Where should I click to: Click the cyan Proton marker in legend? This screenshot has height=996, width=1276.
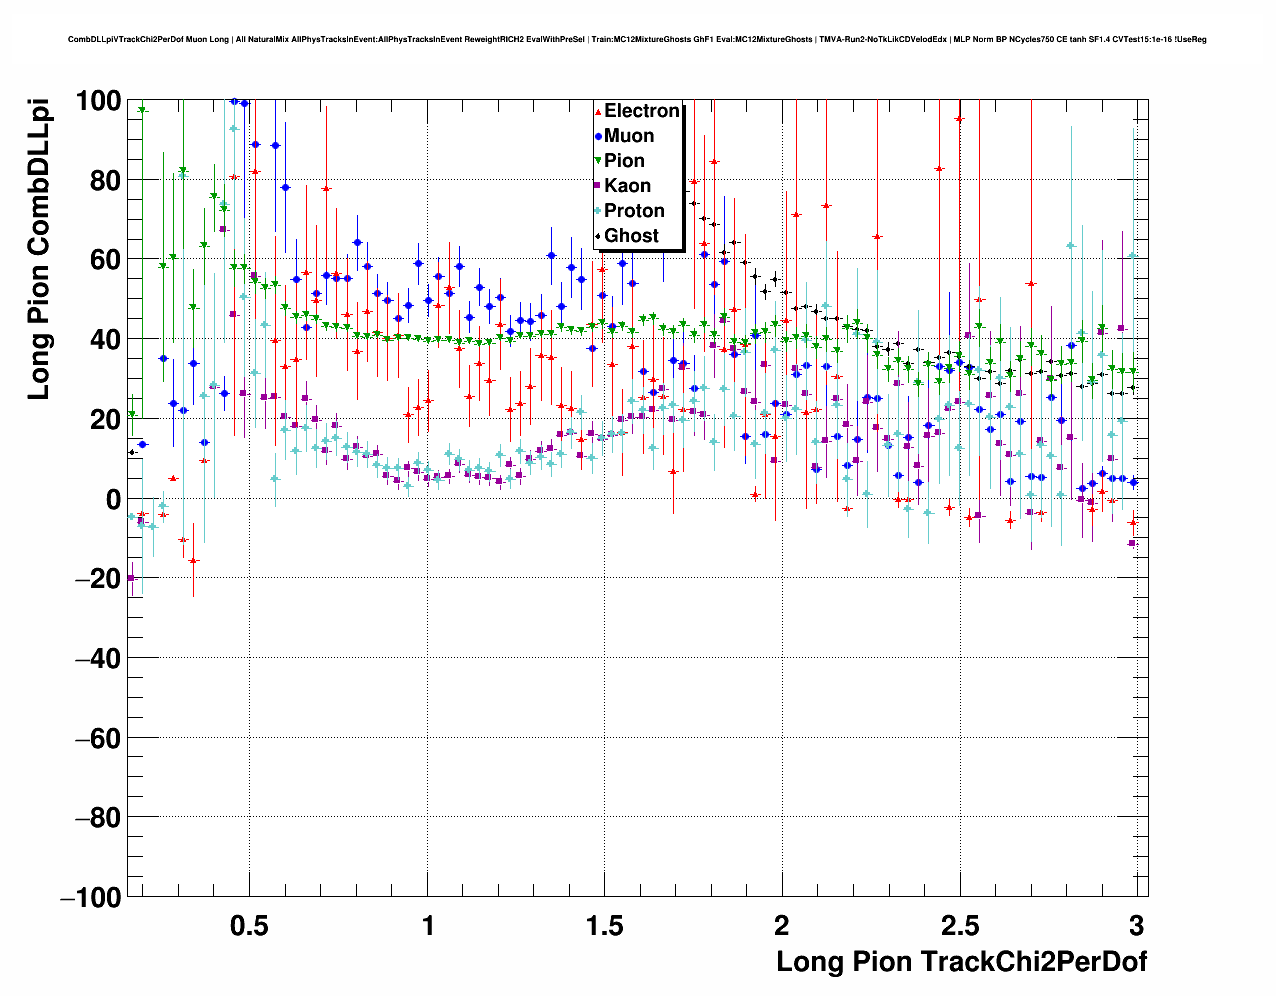pos(598,211)
